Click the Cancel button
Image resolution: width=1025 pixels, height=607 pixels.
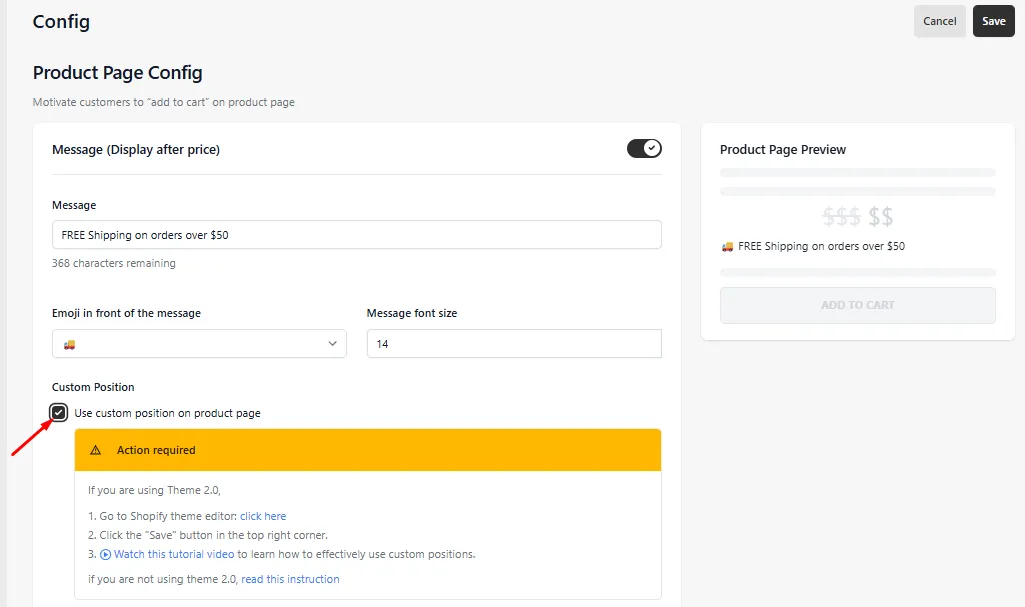[939, 21]
